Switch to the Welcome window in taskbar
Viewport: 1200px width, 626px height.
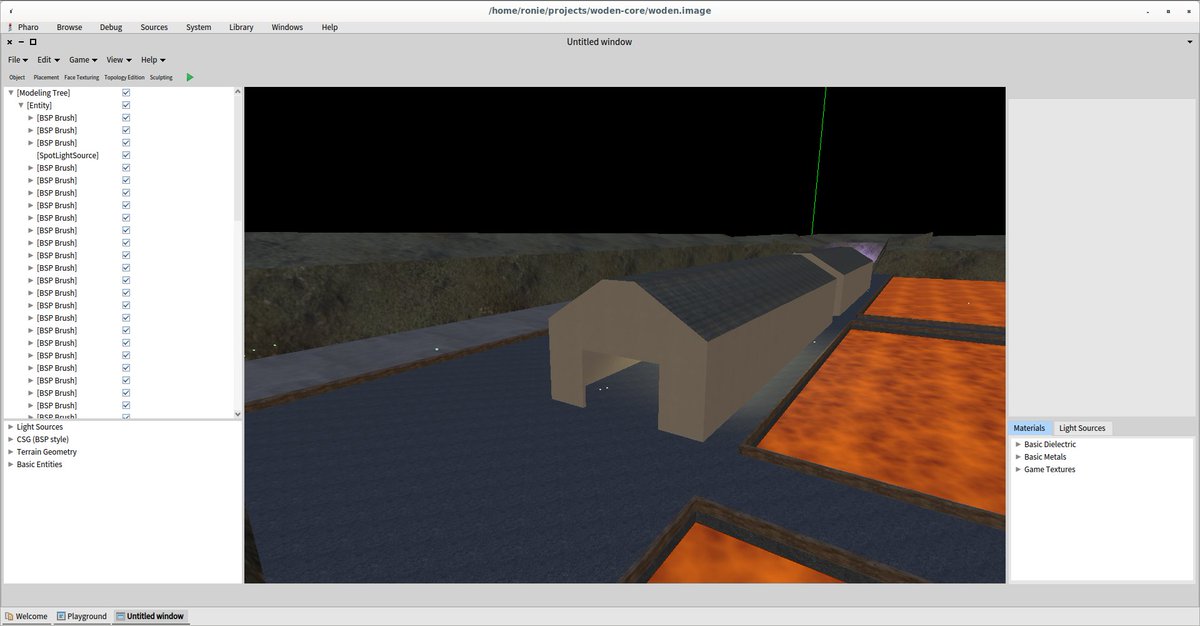26,616
